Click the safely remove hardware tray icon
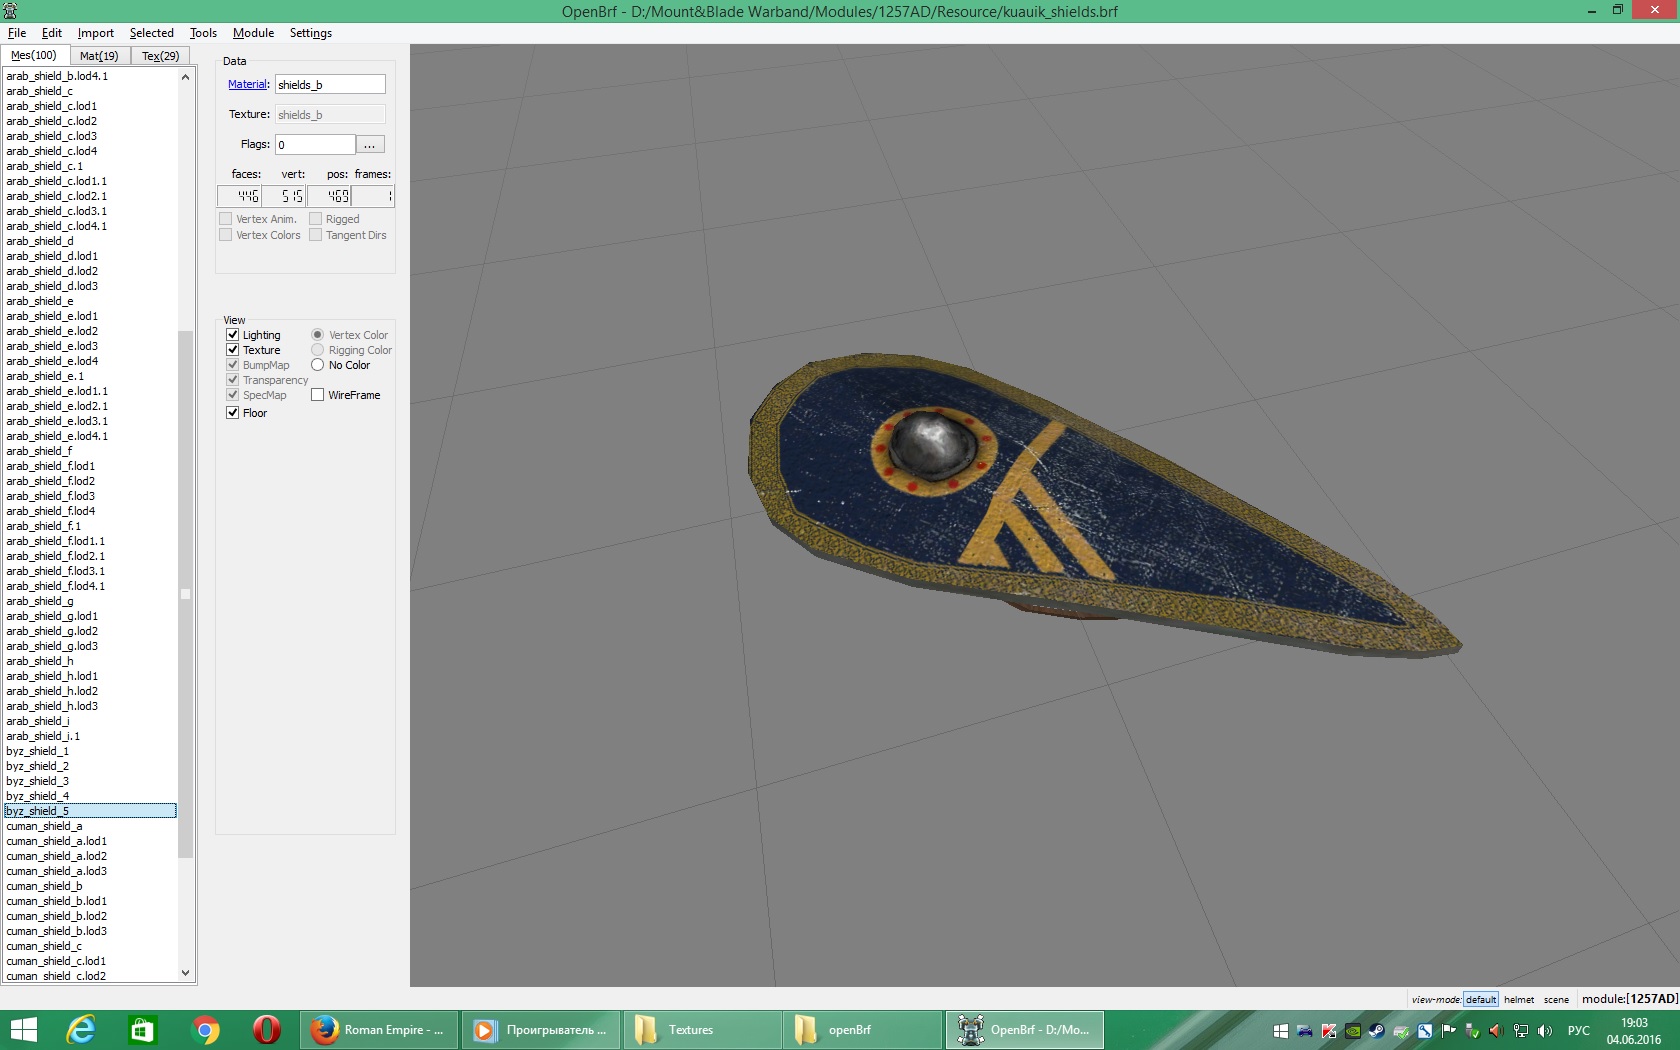The height and width of the screenshot is (1050, 1680). (1473, 1031)
